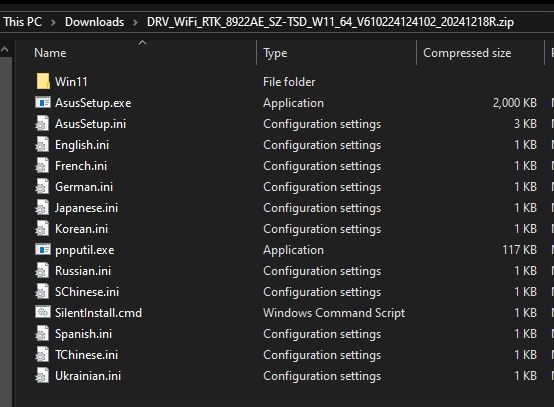Viewport: 554px width, 407px height.
Task: Click the zip file name breadcrumb segment
Action: pyautogui.click(x=330, y=22)
